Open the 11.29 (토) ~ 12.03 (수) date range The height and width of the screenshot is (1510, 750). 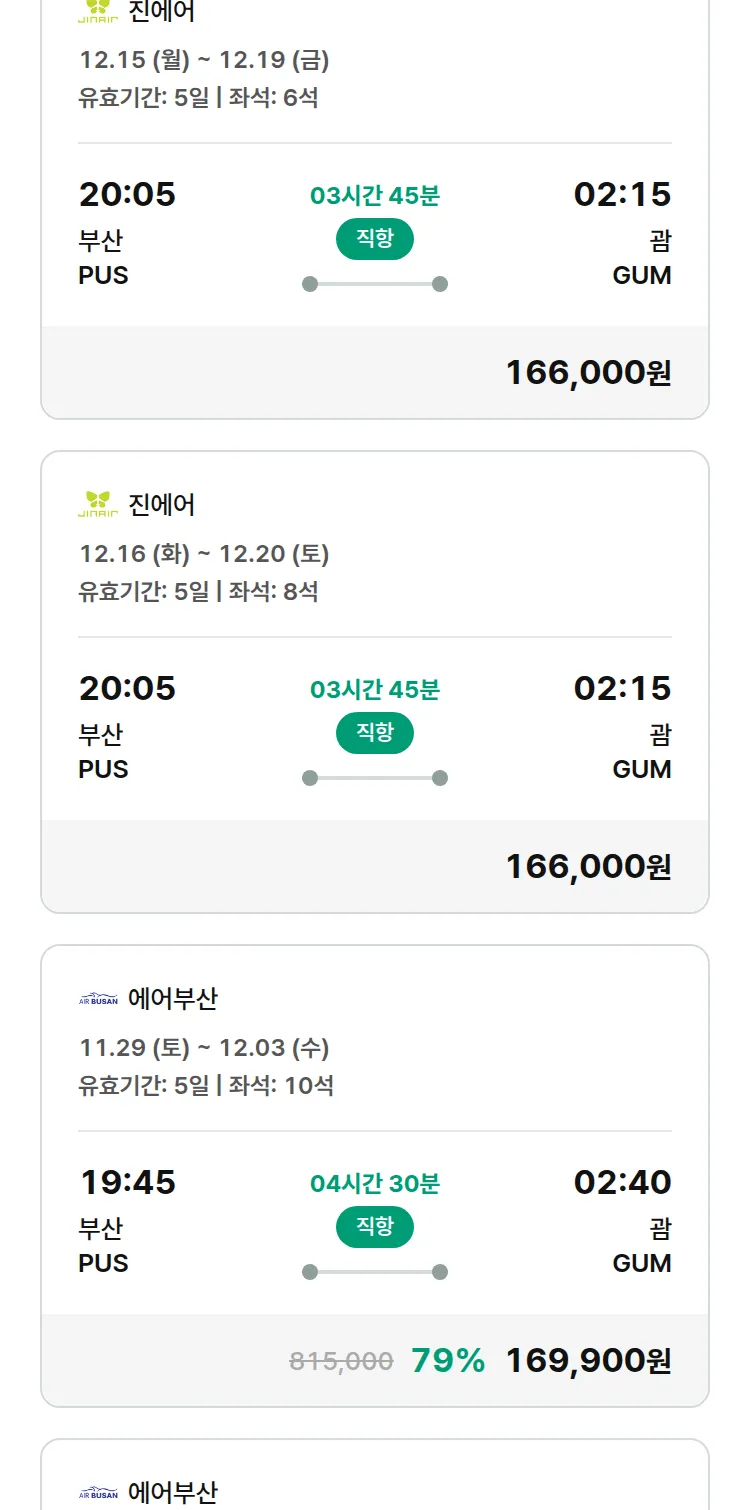204,1048
